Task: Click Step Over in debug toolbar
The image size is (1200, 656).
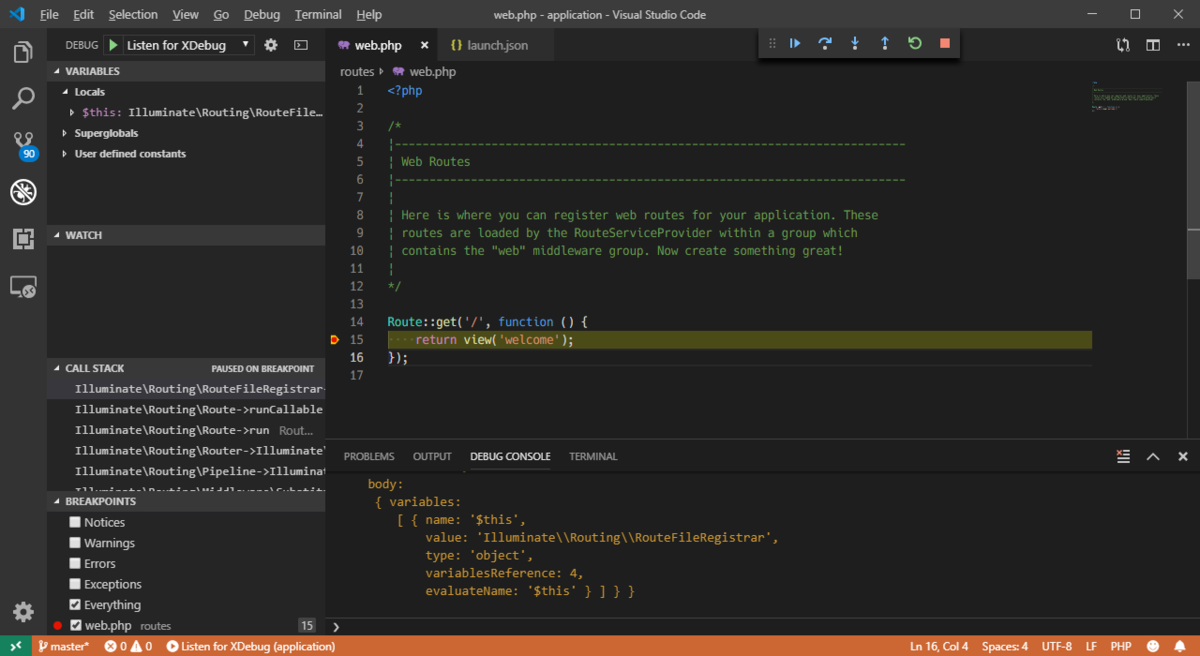Action: point(825,44)
